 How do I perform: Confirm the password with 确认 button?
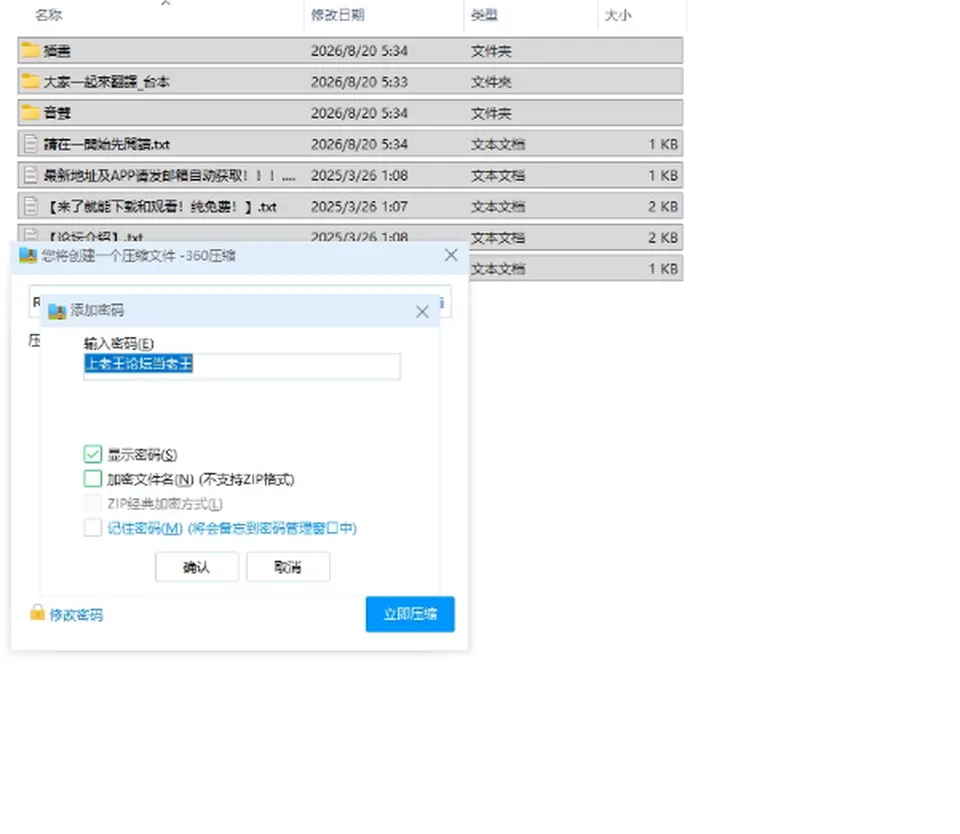[197, 567]
